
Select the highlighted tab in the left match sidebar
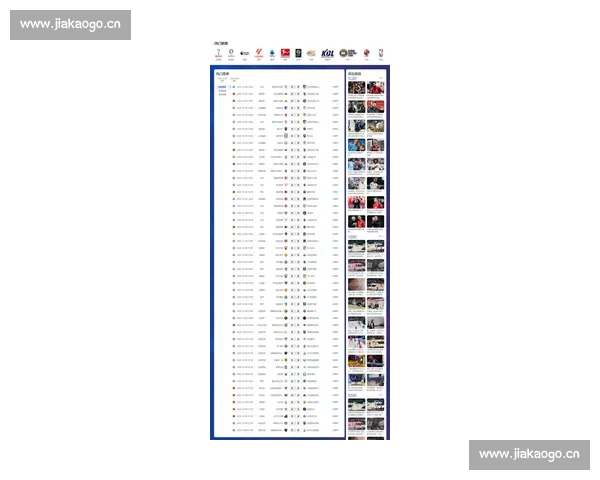(222, 87)
